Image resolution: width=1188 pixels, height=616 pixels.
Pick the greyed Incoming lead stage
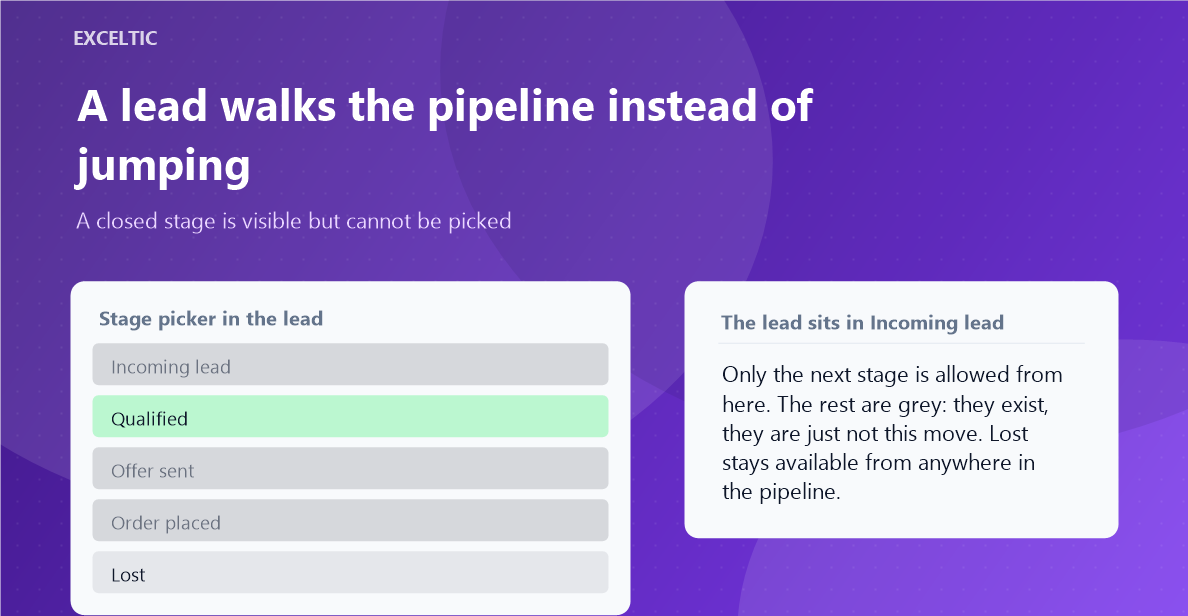point(350,364)
